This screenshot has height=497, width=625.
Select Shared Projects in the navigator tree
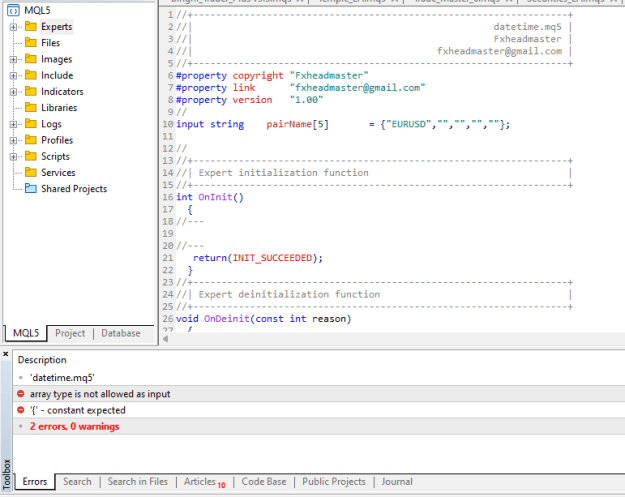click(x=74, y=189)
